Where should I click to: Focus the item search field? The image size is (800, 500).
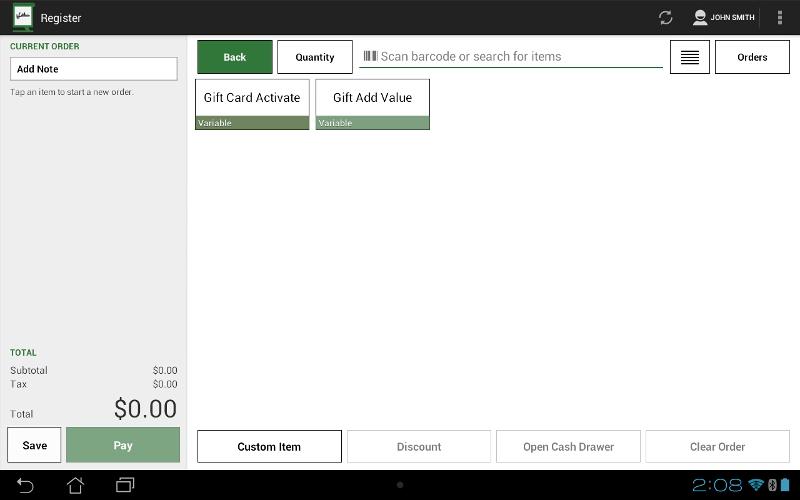[x=515, y=57]
